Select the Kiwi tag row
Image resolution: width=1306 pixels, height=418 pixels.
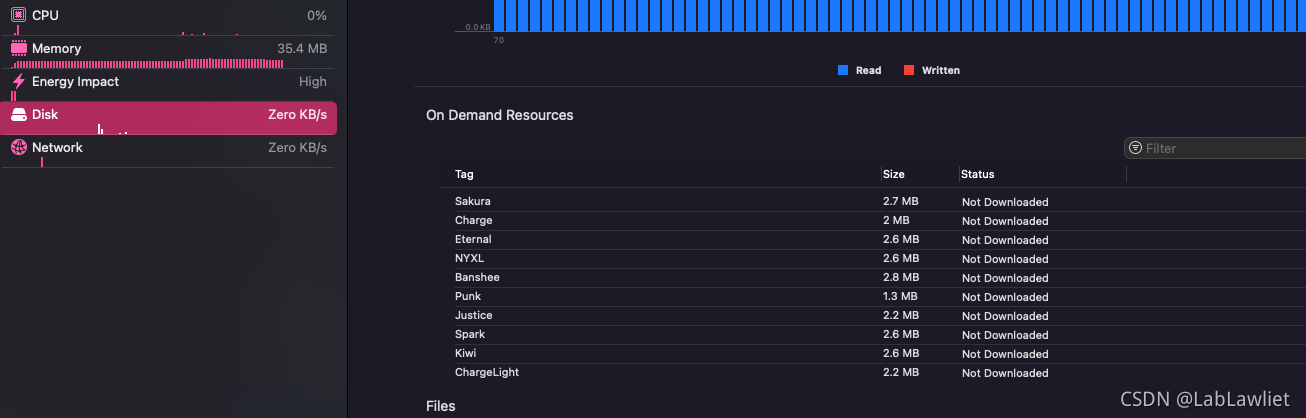[872, 353]
